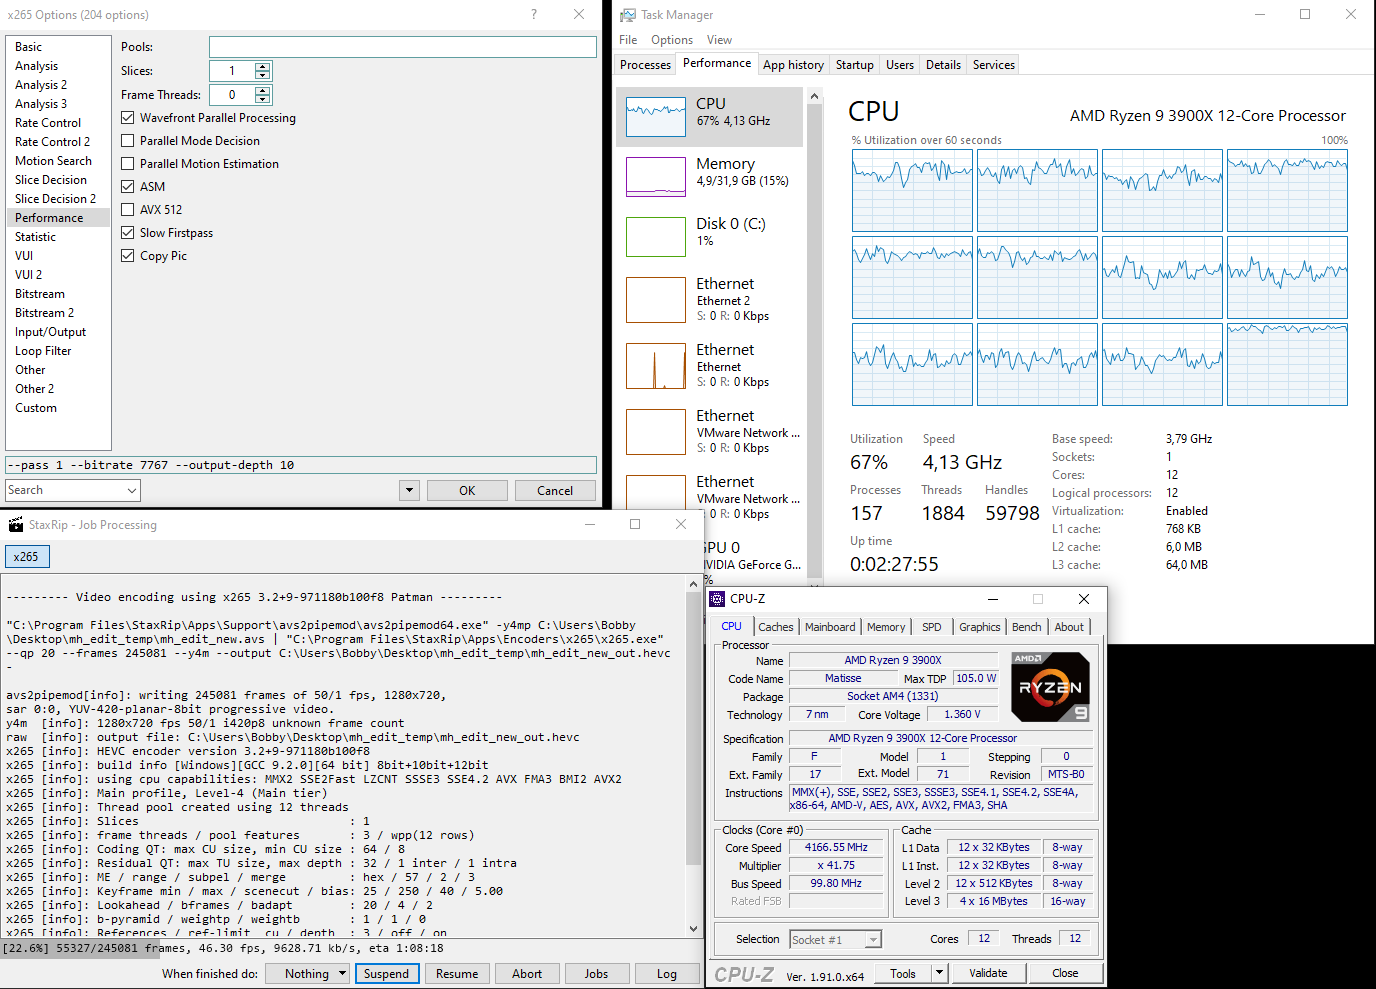Click the StaxRip Job Processing title icon

click(15, 525)
